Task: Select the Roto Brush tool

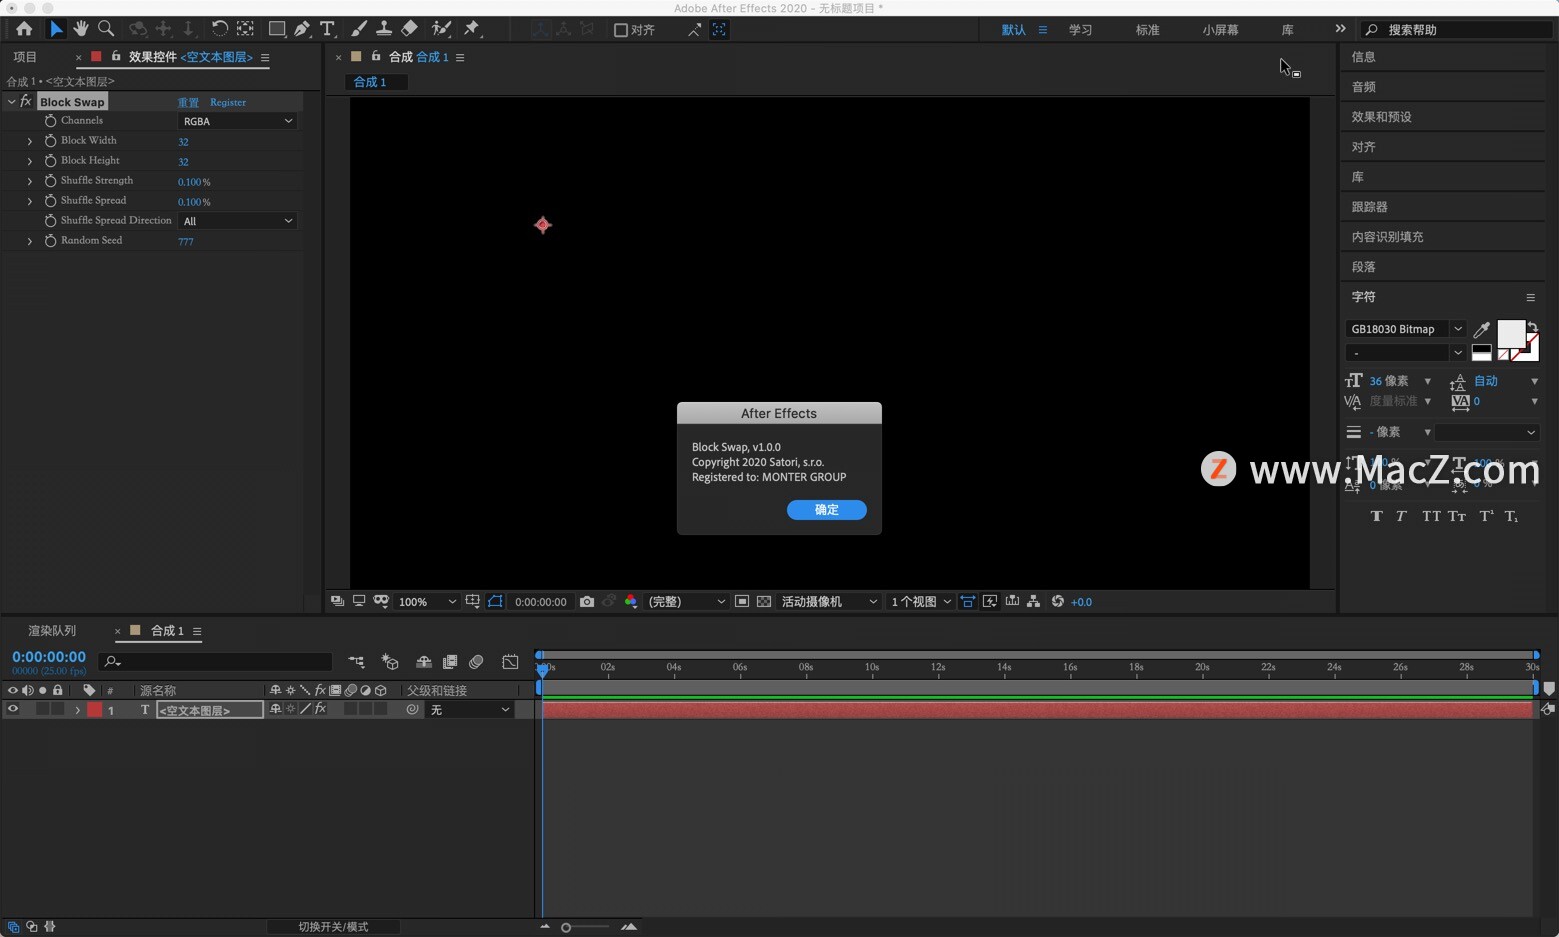Action: 441,29
